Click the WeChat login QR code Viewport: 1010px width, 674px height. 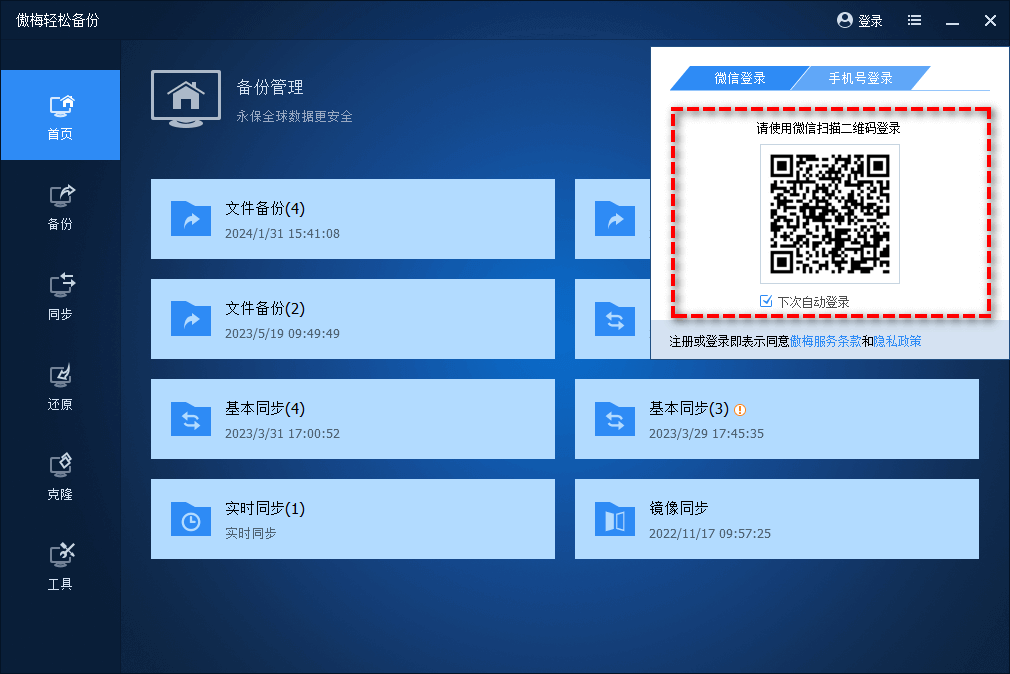(829, 214)
